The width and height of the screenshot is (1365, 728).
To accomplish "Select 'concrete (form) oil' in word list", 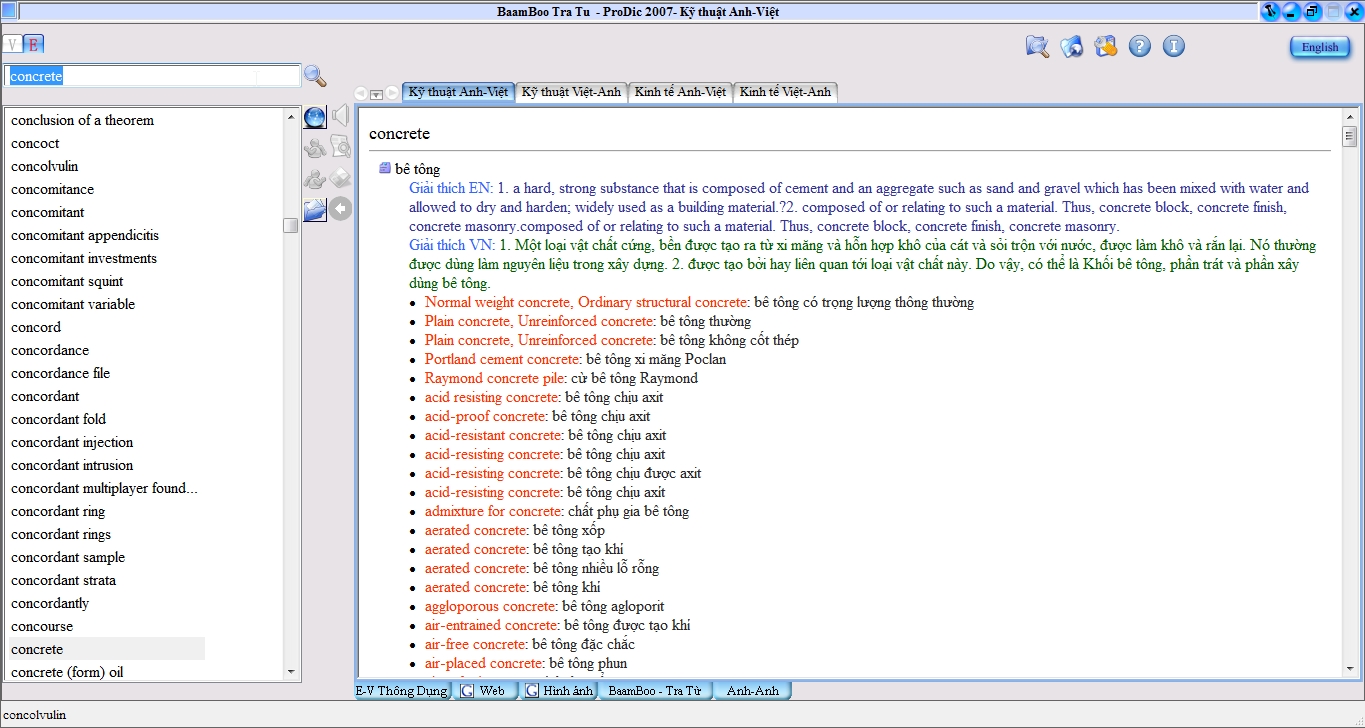I will pyautogui.click(x=67, y=672).
